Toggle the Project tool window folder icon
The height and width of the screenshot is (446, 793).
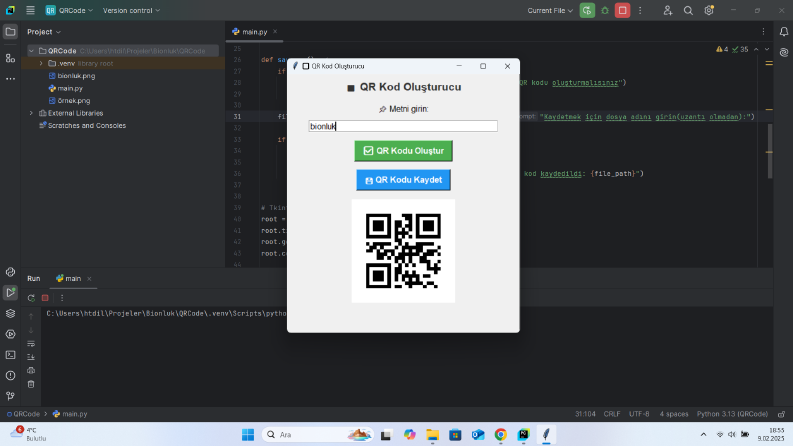pyautogui.click(x=10, y=32)
